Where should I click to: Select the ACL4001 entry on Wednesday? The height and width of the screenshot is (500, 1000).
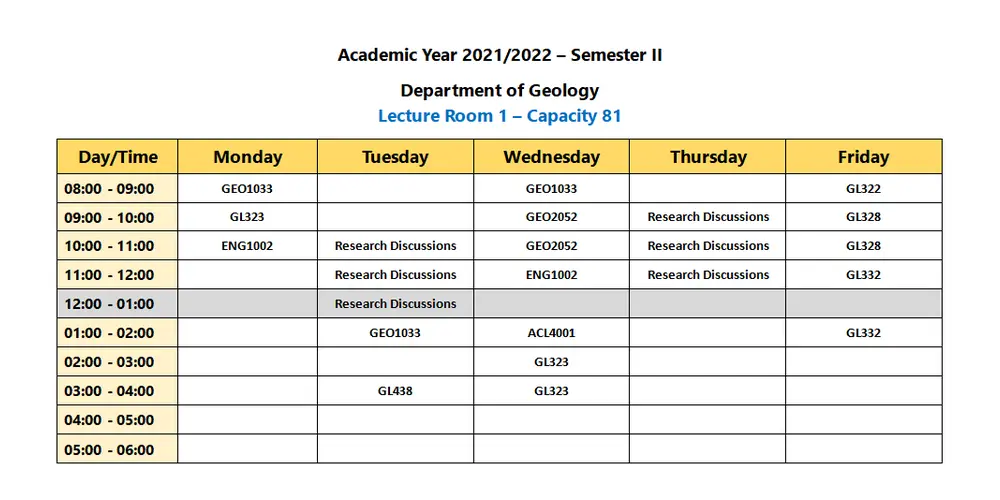pyautogui.click(x=551, y=333)
